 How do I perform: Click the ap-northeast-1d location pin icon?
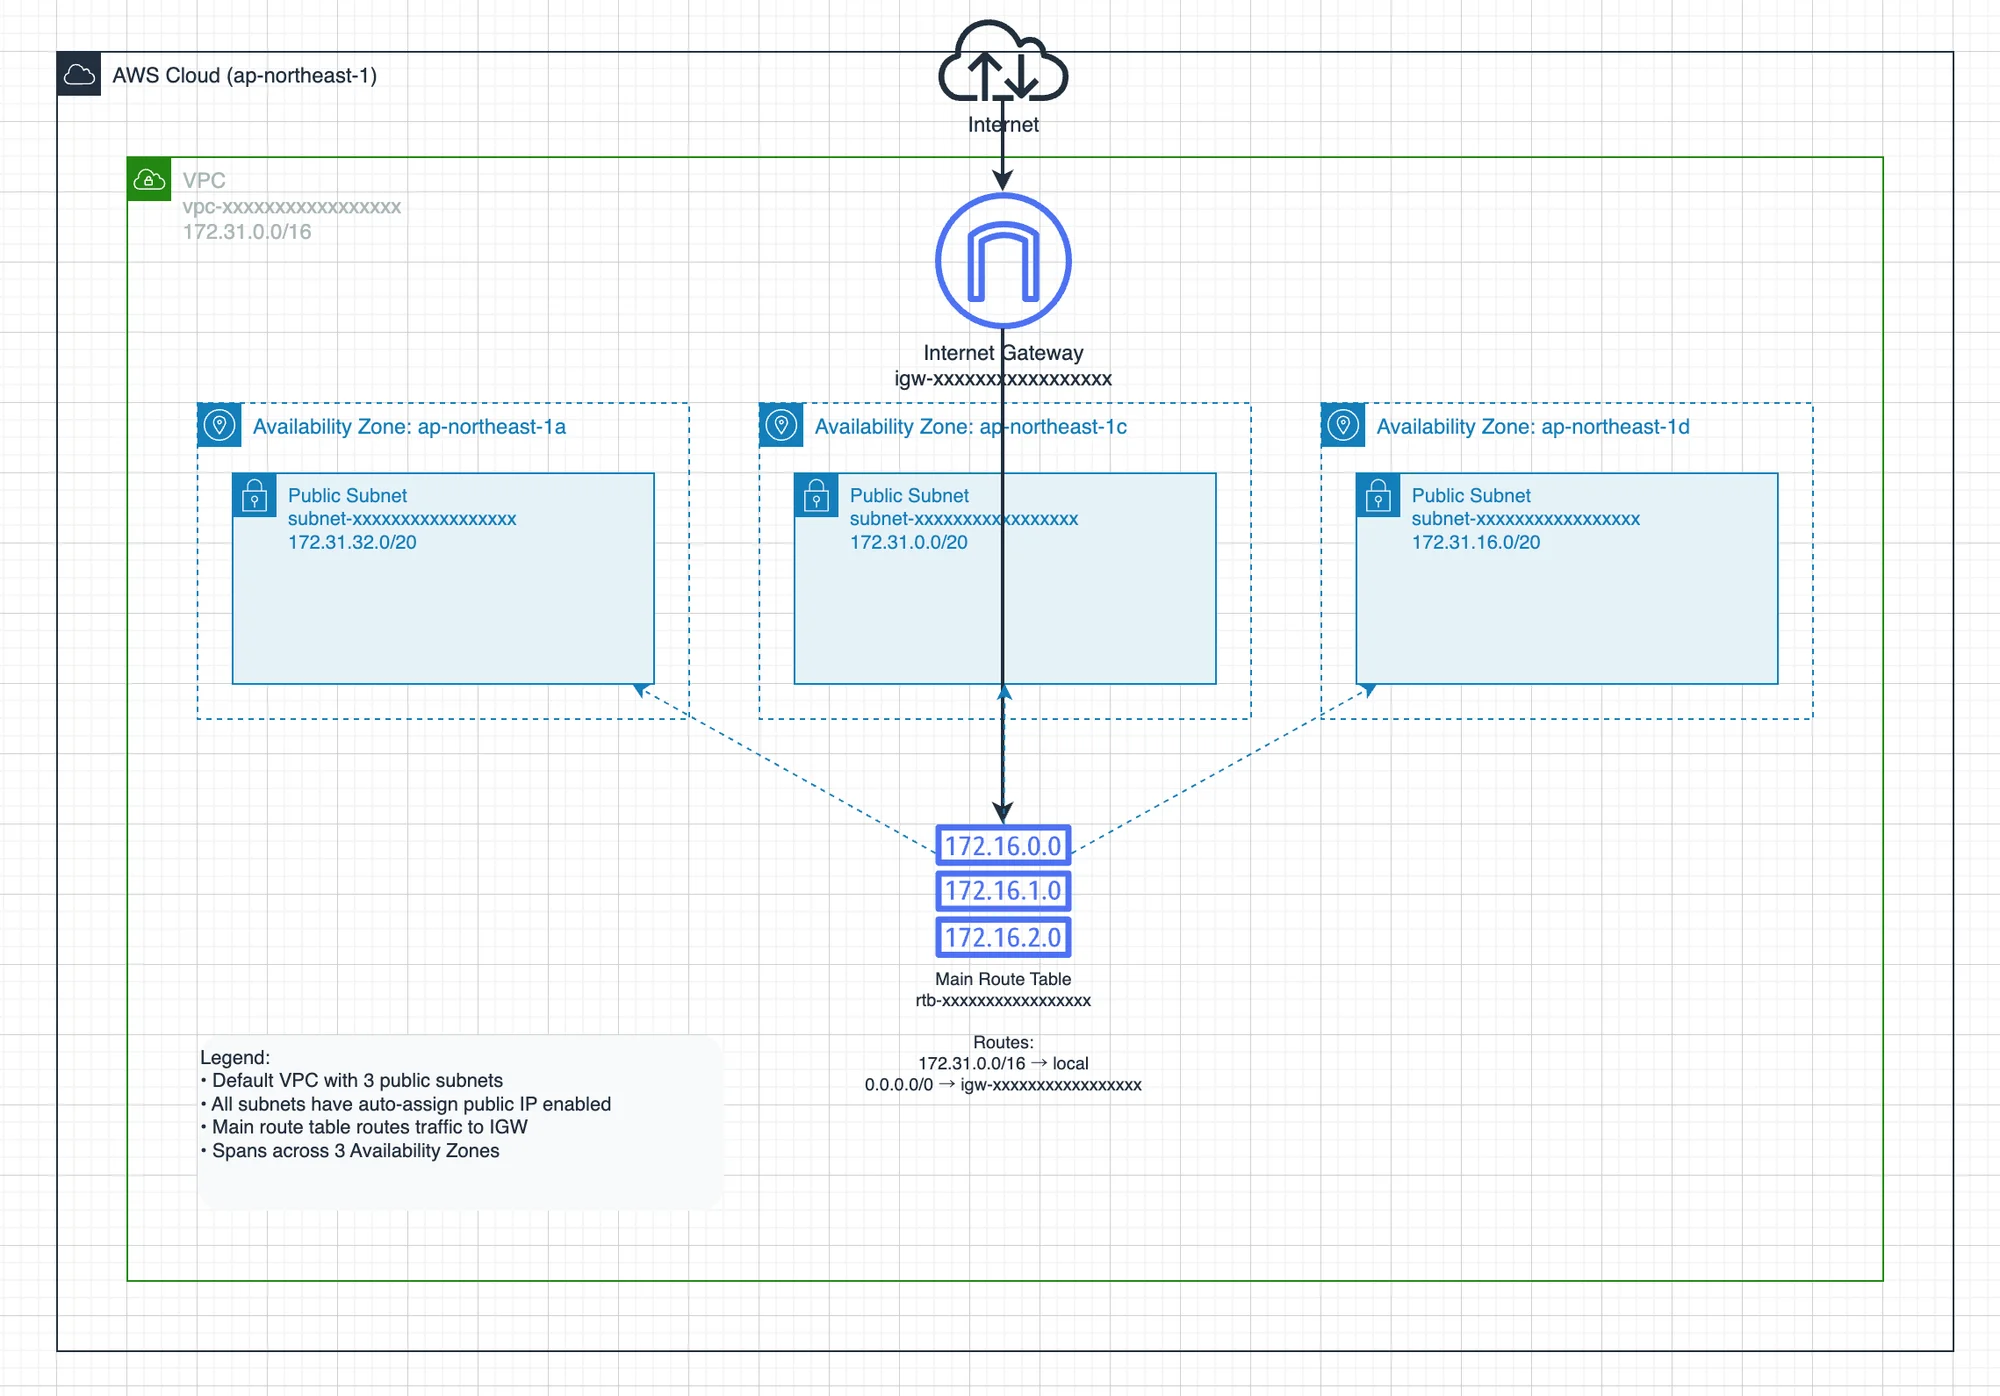(x=1343, y=425)
